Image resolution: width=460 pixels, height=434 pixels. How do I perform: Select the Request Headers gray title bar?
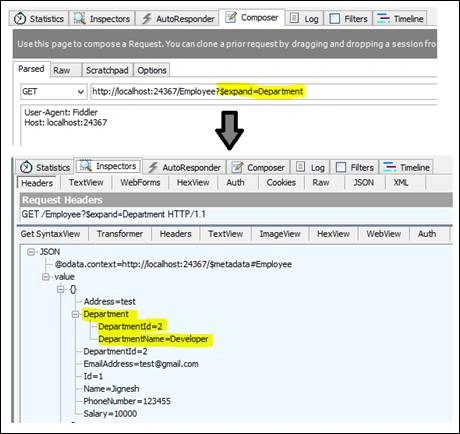pyautogui.click(x=236, y=200)
